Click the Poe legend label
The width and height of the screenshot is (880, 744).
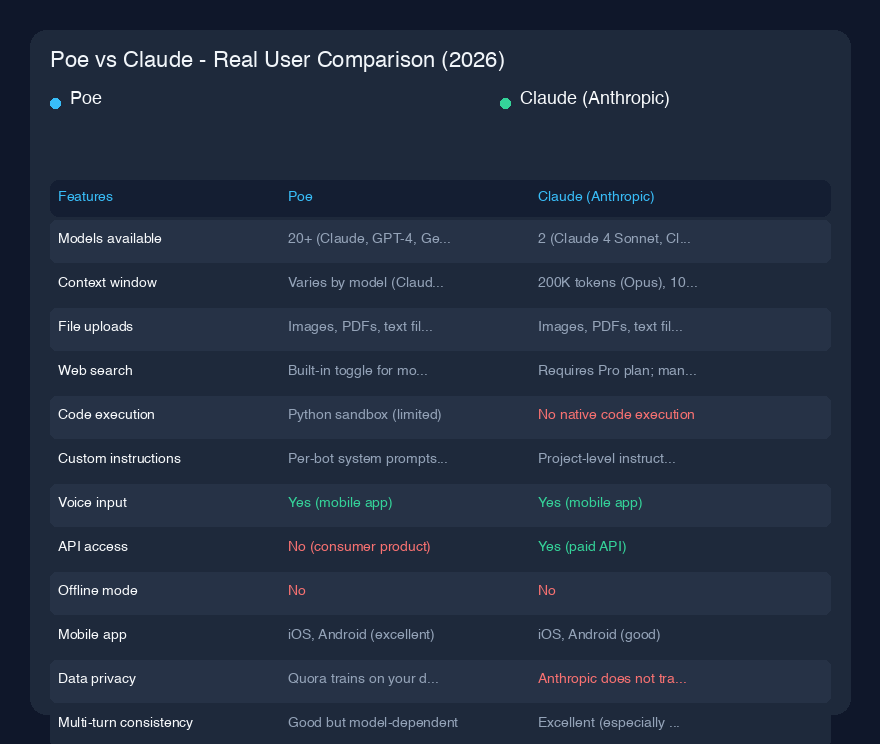86,98
